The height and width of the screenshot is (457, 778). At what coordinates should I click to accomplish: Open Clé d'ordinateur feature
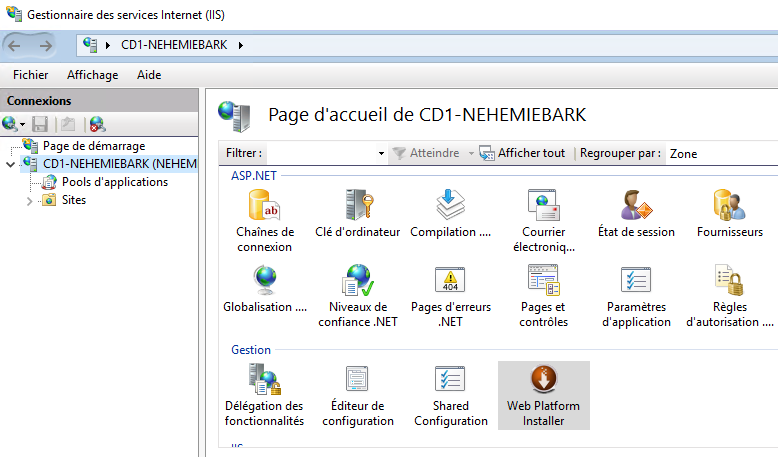tap(358, 214)
